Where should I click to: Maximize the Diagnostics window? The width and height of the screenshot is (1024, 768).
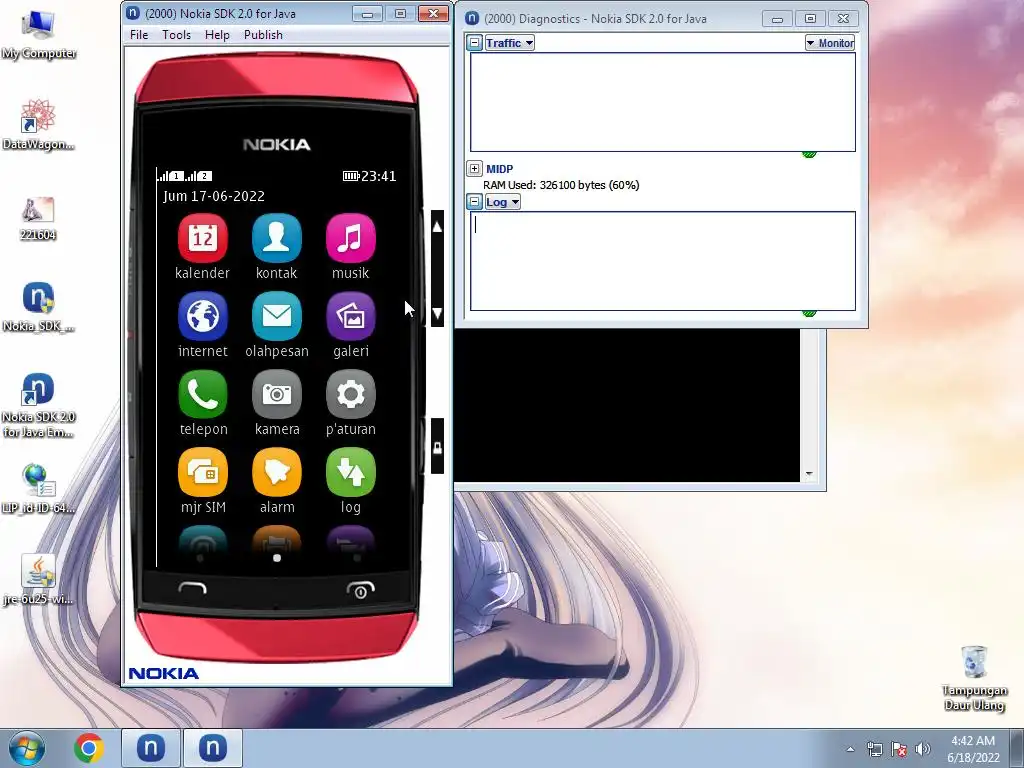[x=810, y=19]
